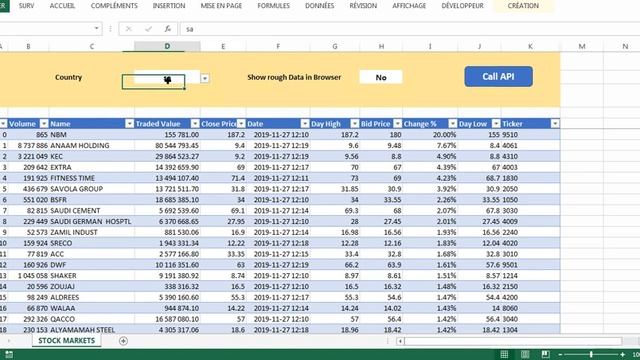Click volume cell 8 737 886
The height and width of the screenshot is (360, 640).
(29, 145)
